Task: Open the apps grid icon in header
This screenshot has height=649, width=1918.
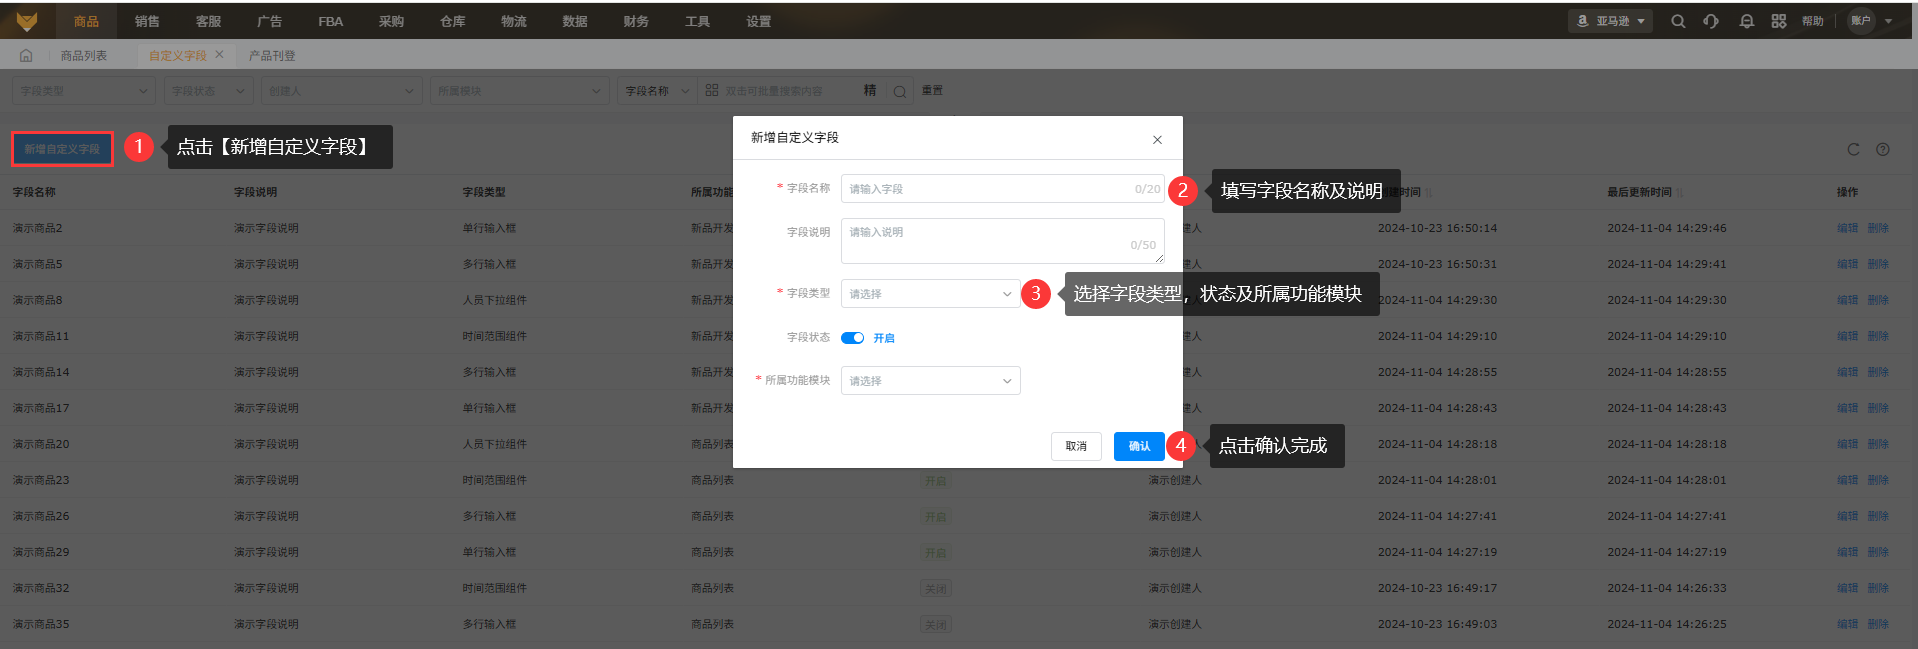Action: pyautogui.click(x=1778, y=21)
